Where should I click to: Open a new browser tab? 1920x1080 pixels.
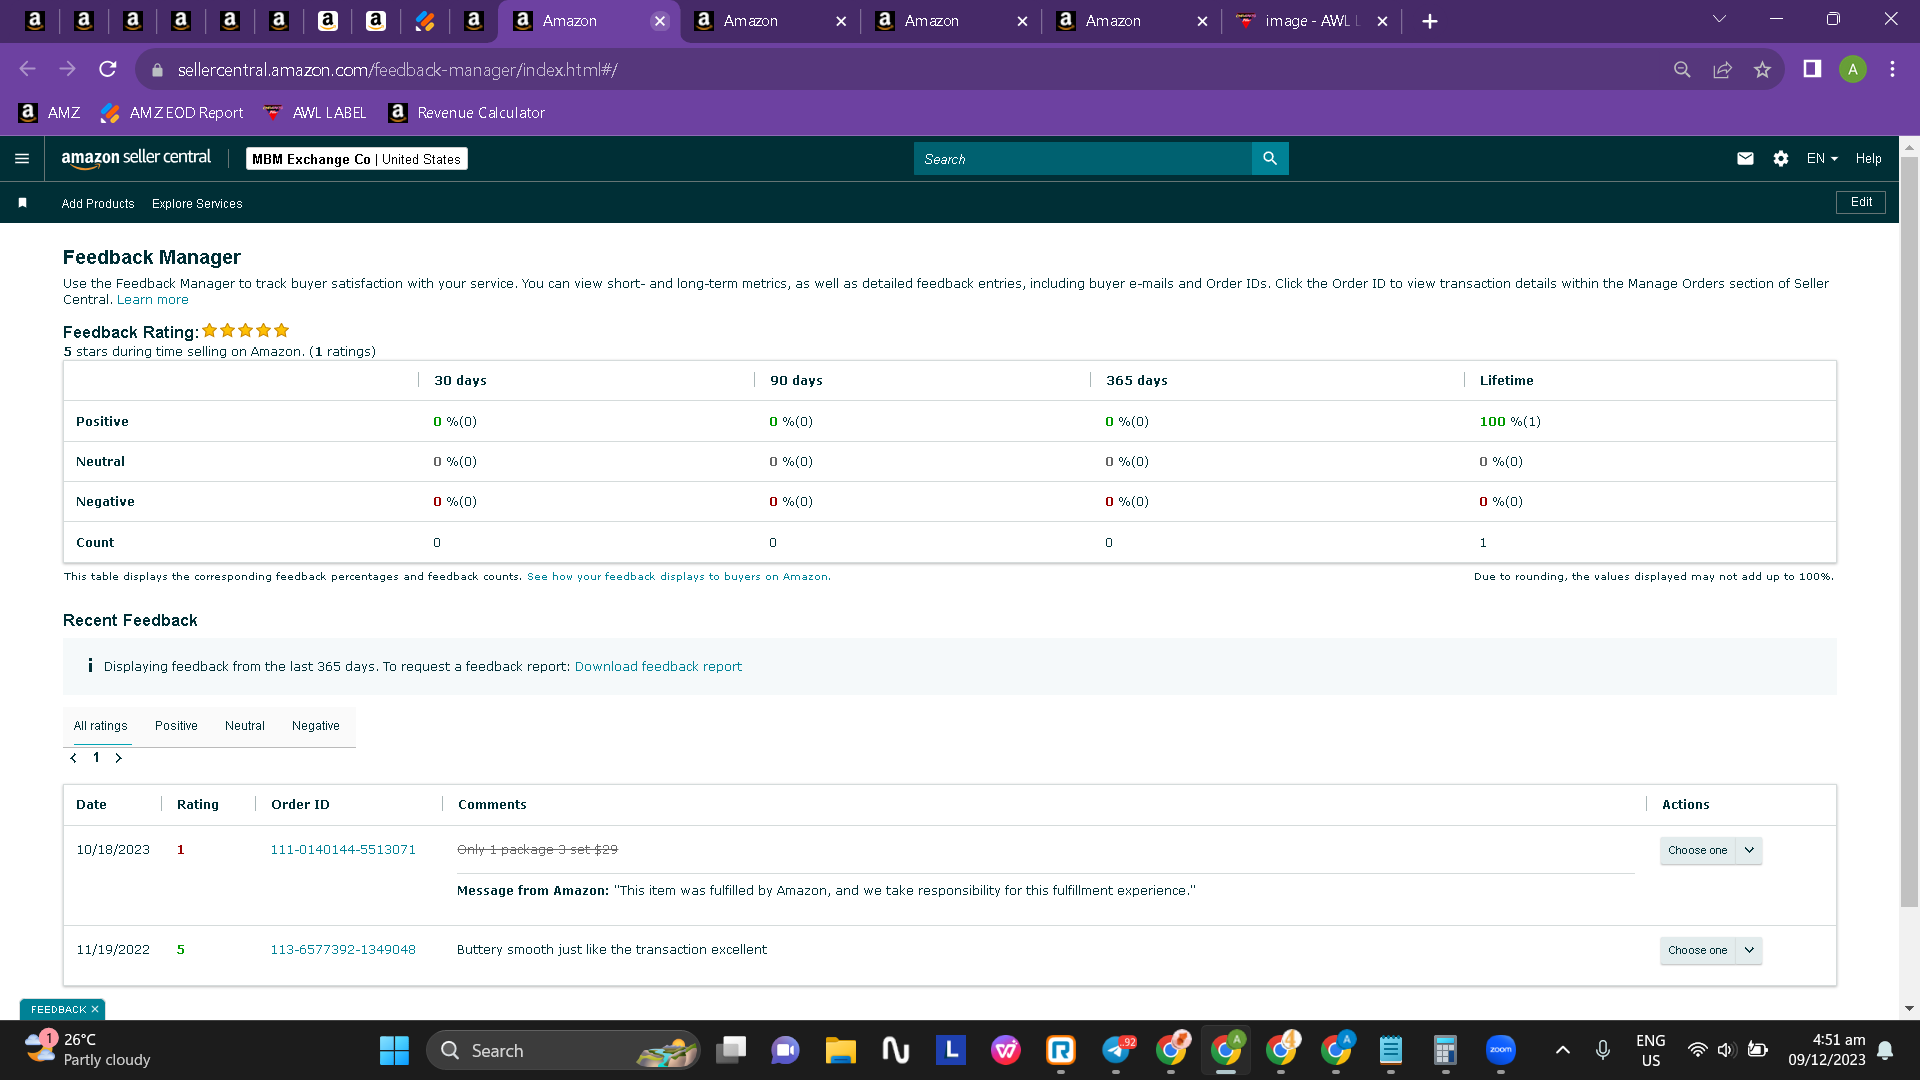(1430, 21)
